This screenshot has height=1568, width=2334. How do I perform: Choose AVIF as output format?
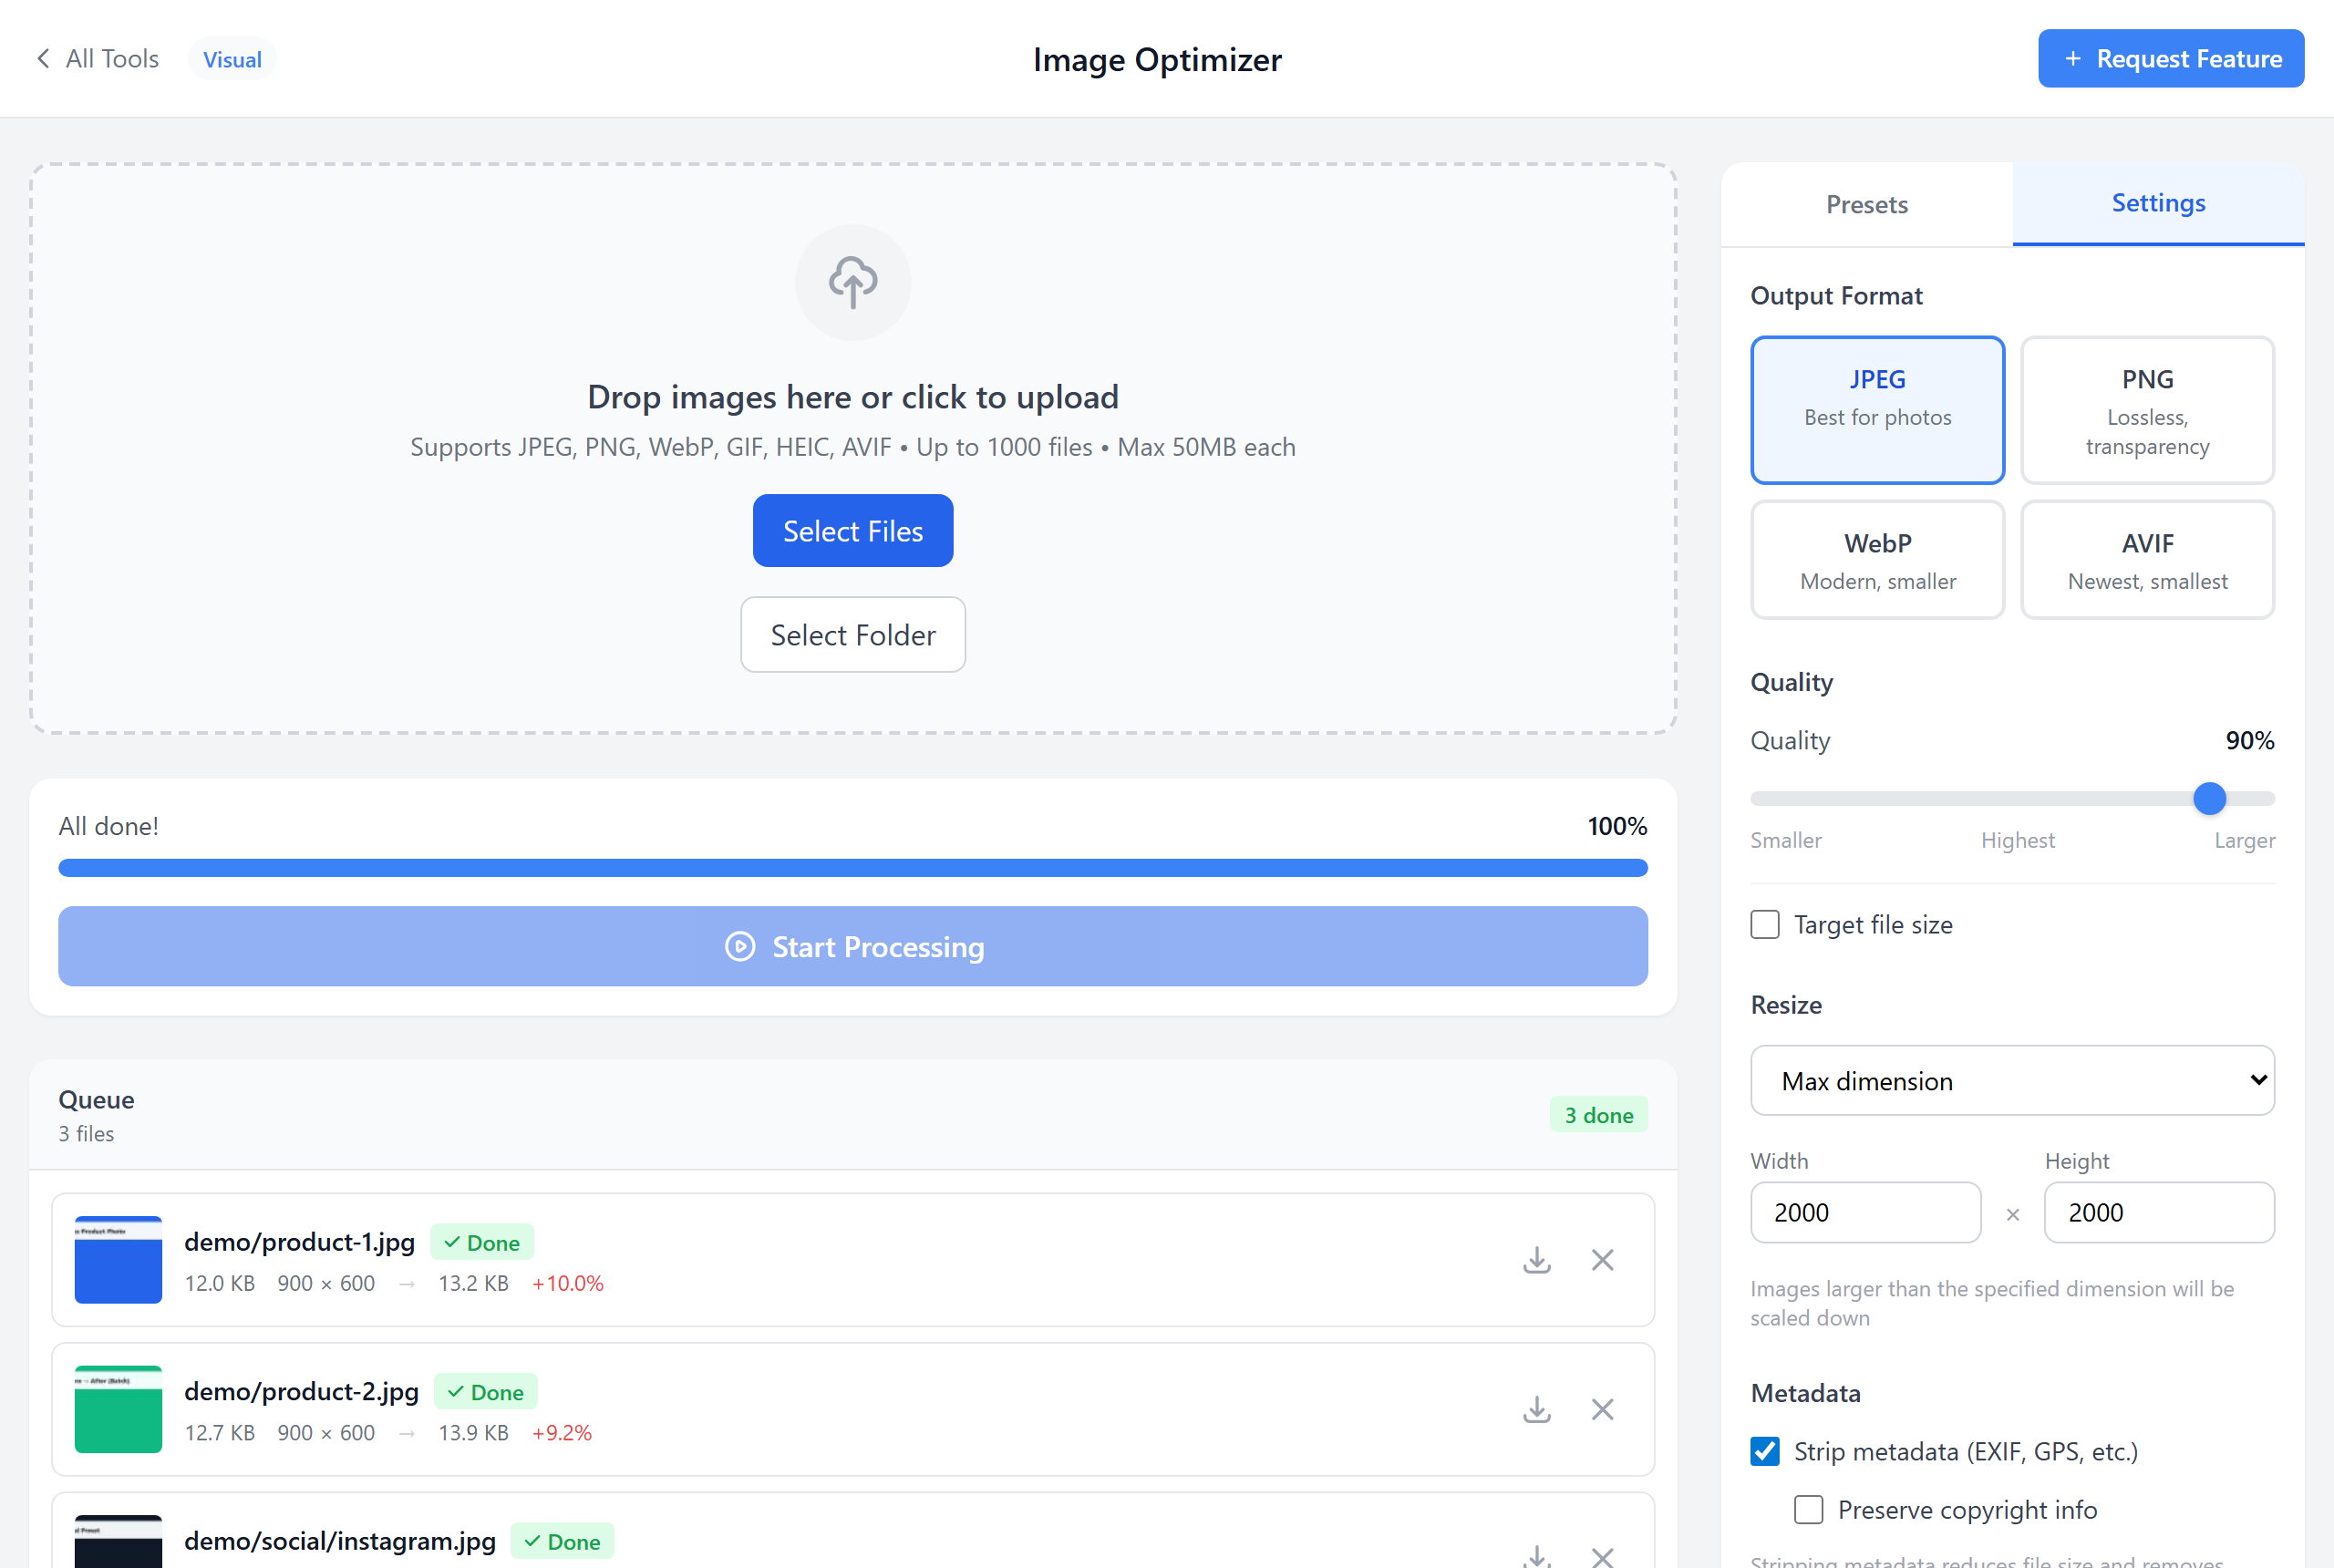click(x=2147, y=559)
